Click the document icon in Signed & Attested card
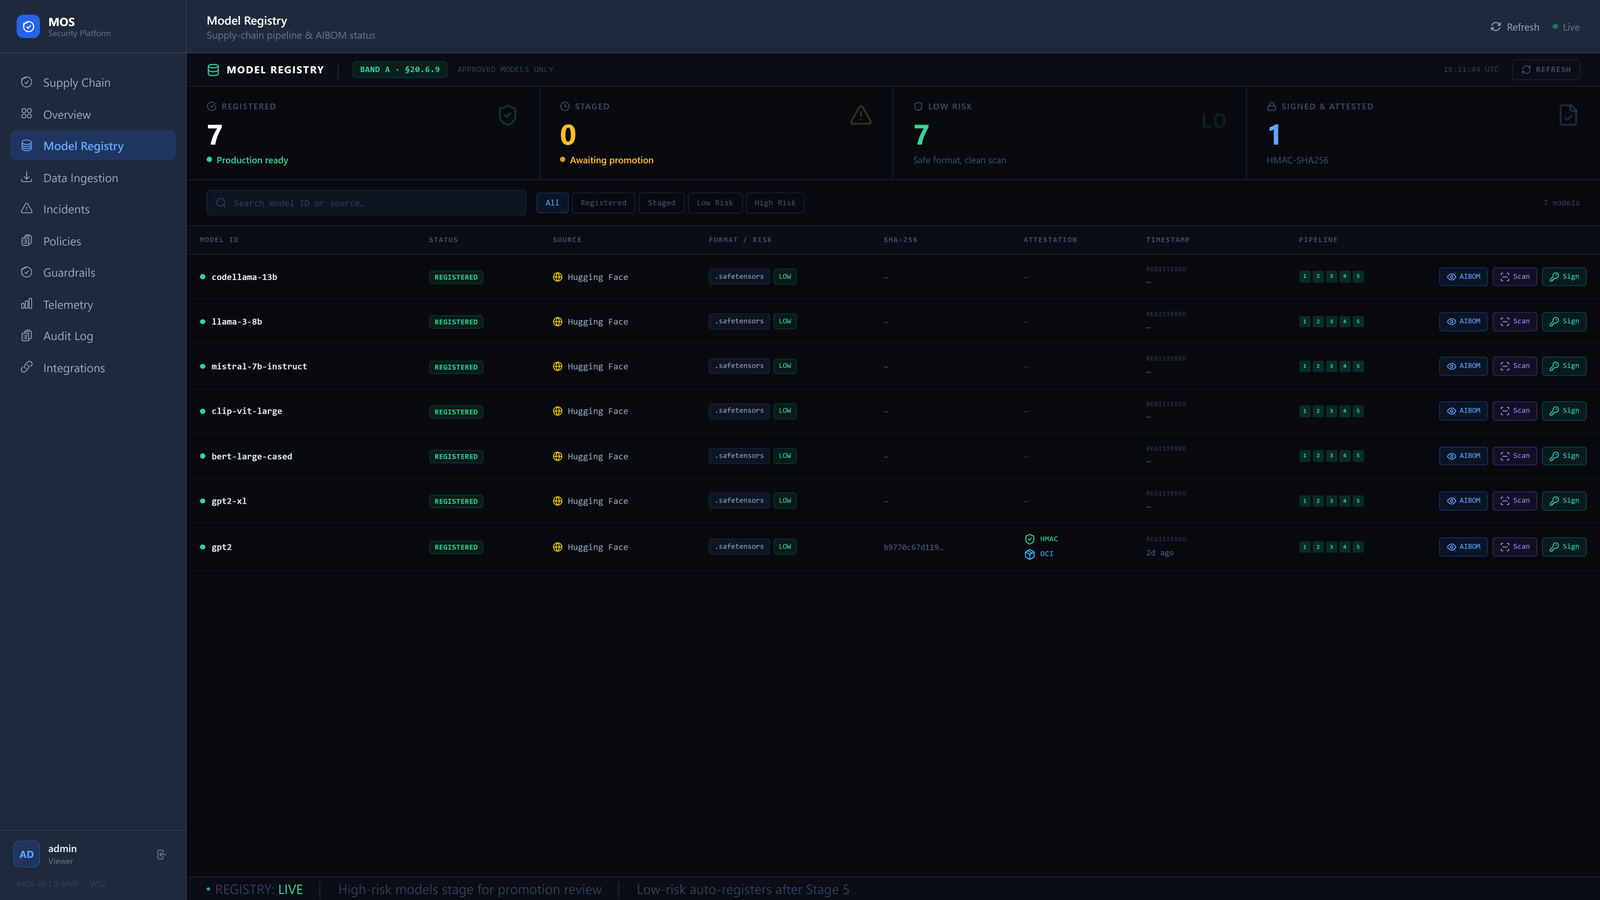Image resolution: width=1600 pixels, height=900 pixels. [x=1568, y=115]
